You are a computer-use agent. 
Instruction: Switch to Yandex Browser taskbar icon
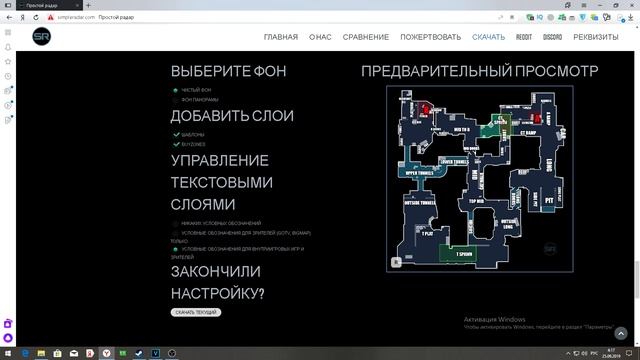tap(107, 353)
